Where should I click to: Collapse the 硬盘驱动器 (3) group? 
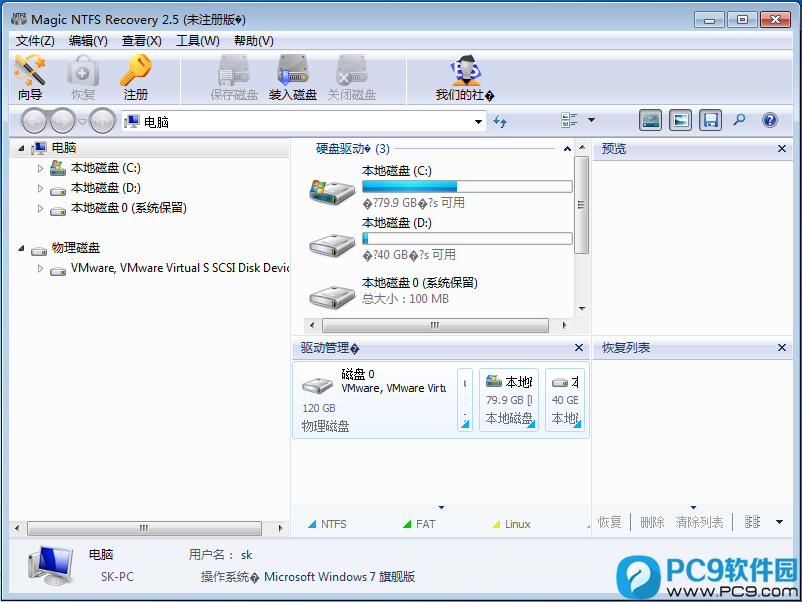point(567,149)
